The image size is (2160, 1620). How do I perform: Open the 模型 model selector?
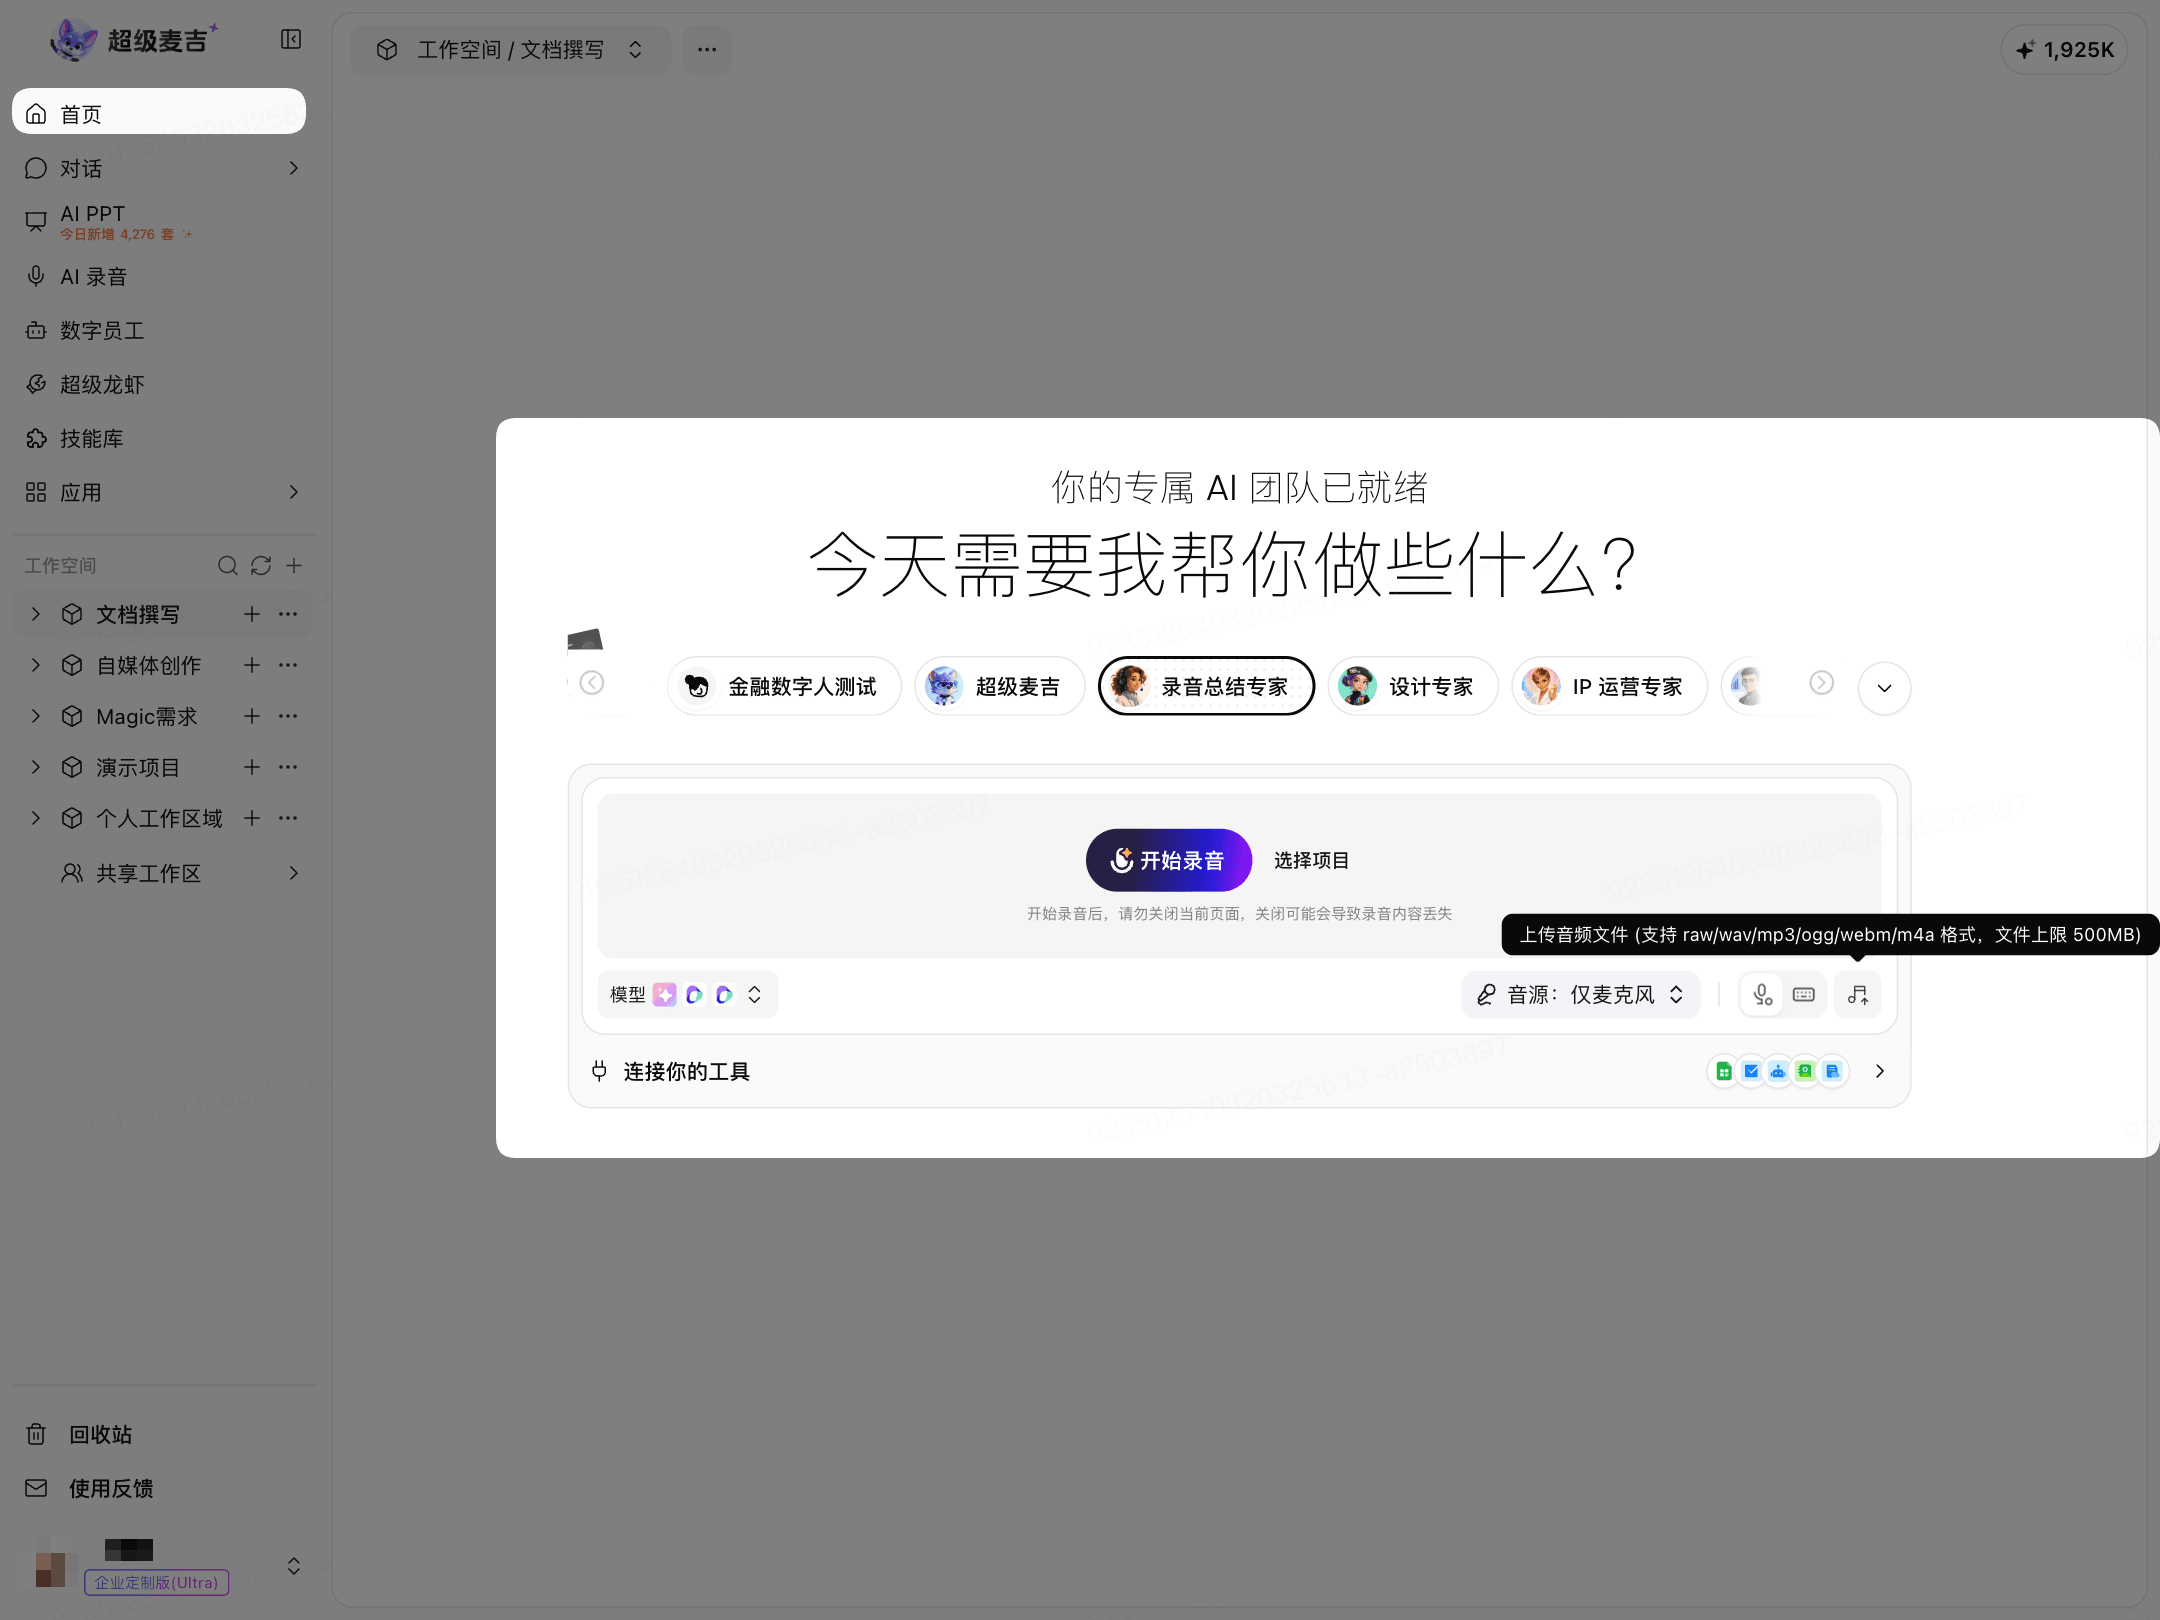click(x=688, y=995)
